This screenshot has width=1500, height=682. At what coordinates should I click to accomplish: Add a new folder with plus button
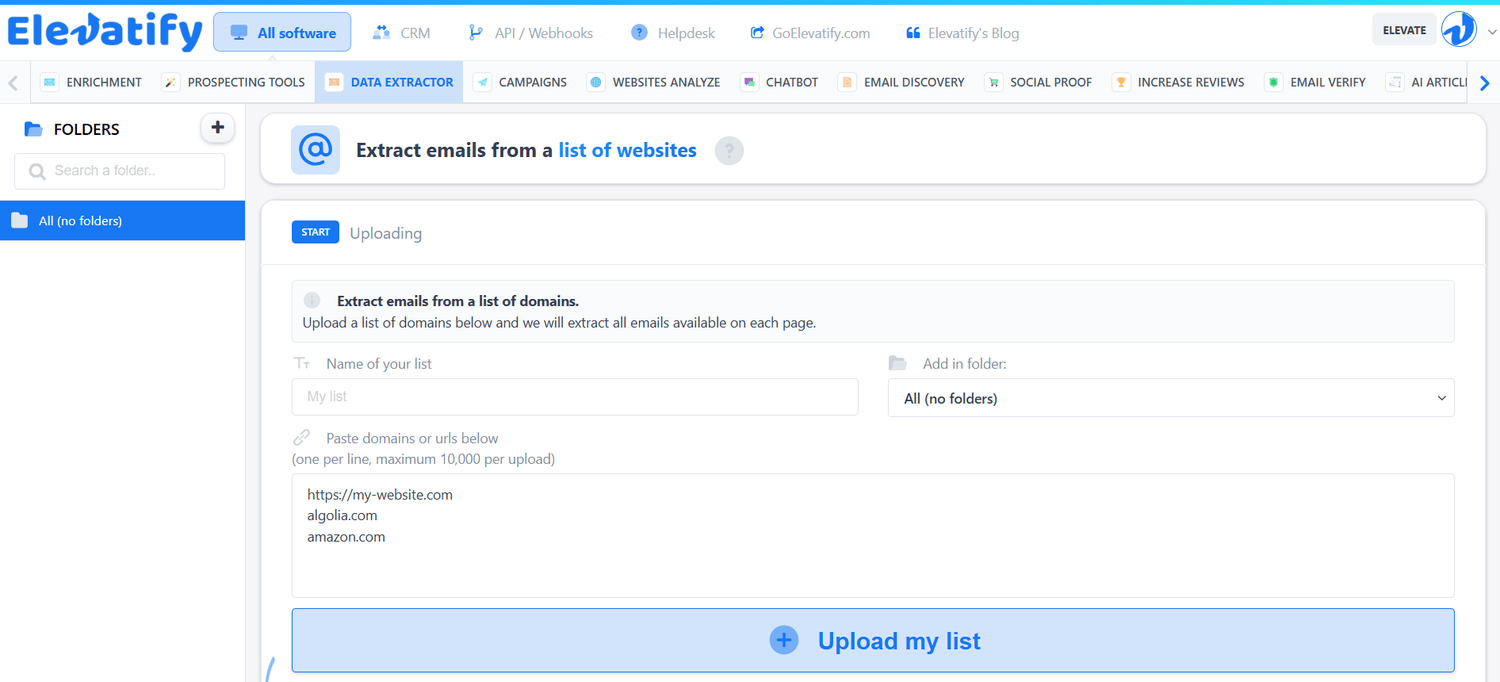coord(218,128)
